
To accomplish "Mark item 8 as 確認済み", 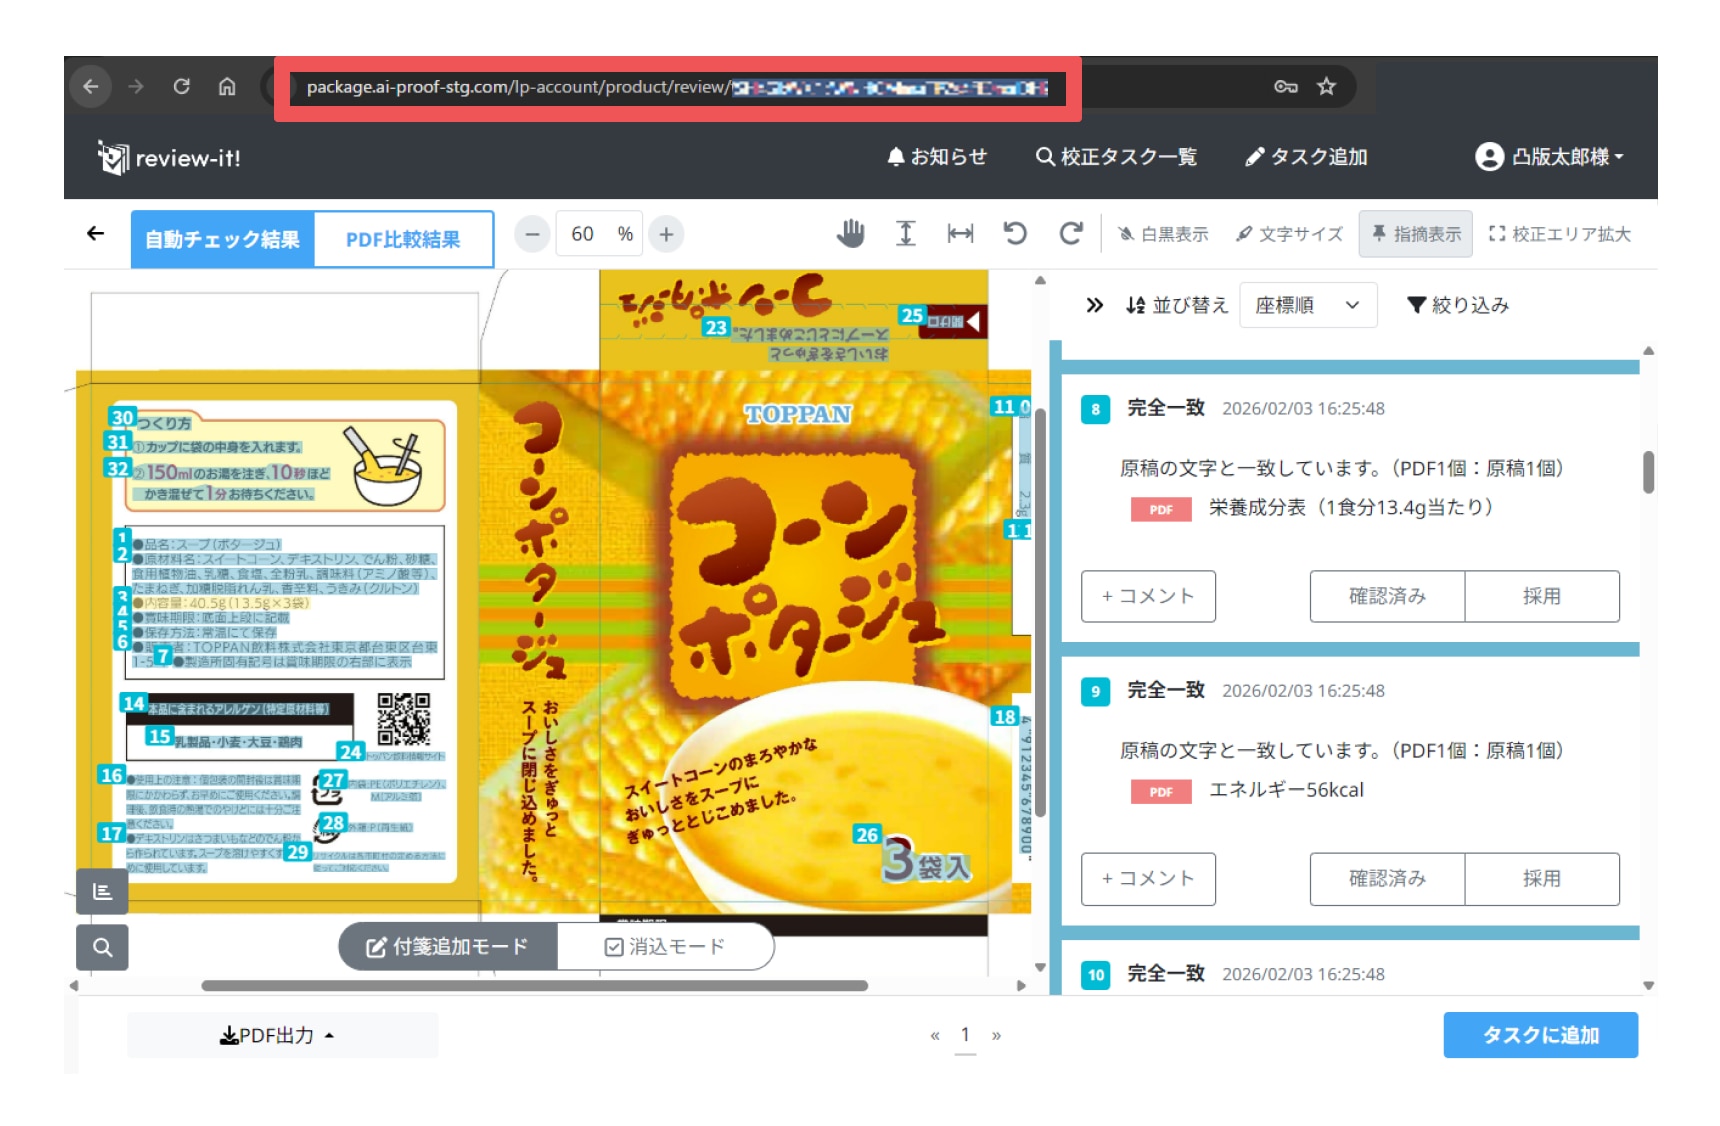I will pyautogui.click(x=1387, y=596).
